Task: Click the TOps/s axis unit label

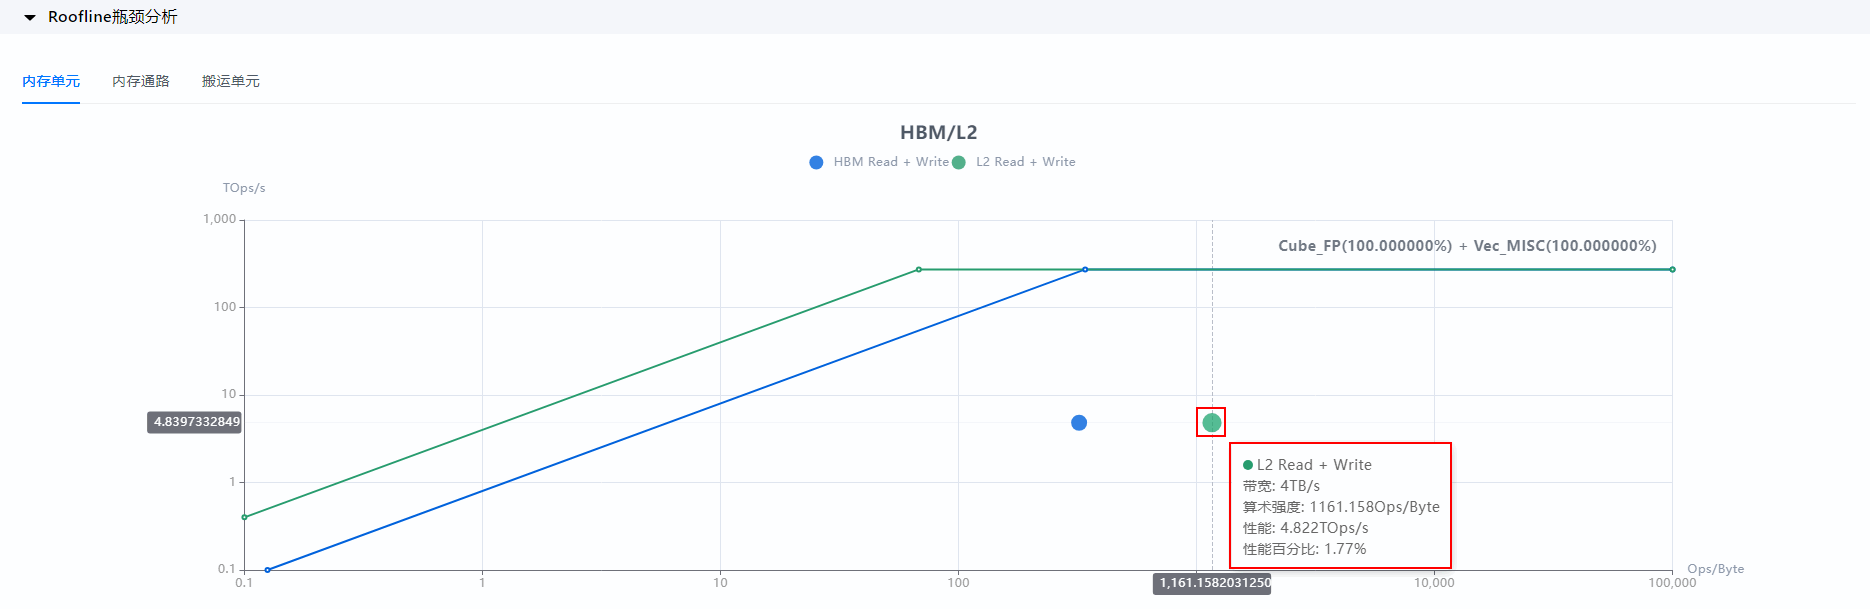Action: point(244,188)
